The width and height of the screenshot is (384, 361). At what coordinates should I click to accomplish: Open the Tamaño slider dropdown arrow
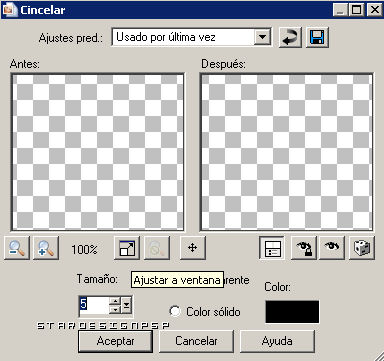pyautogui.click(x=126, y=305)
